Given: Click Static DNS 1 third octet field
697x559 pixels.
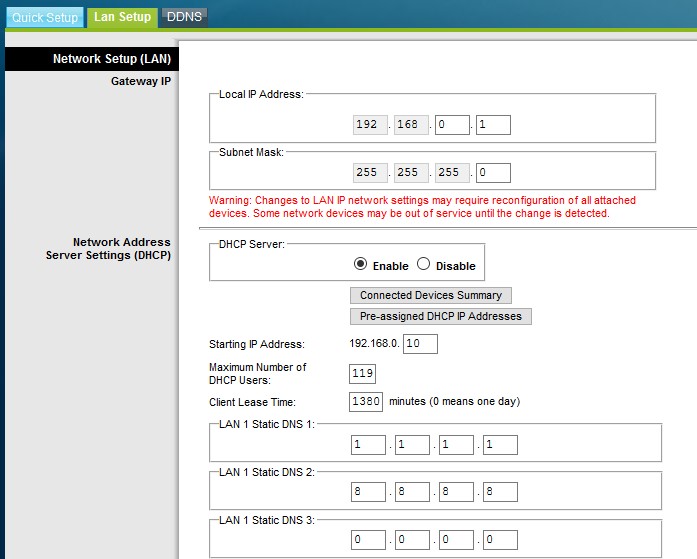Looking at the screenshot, I should coord(456,445).
